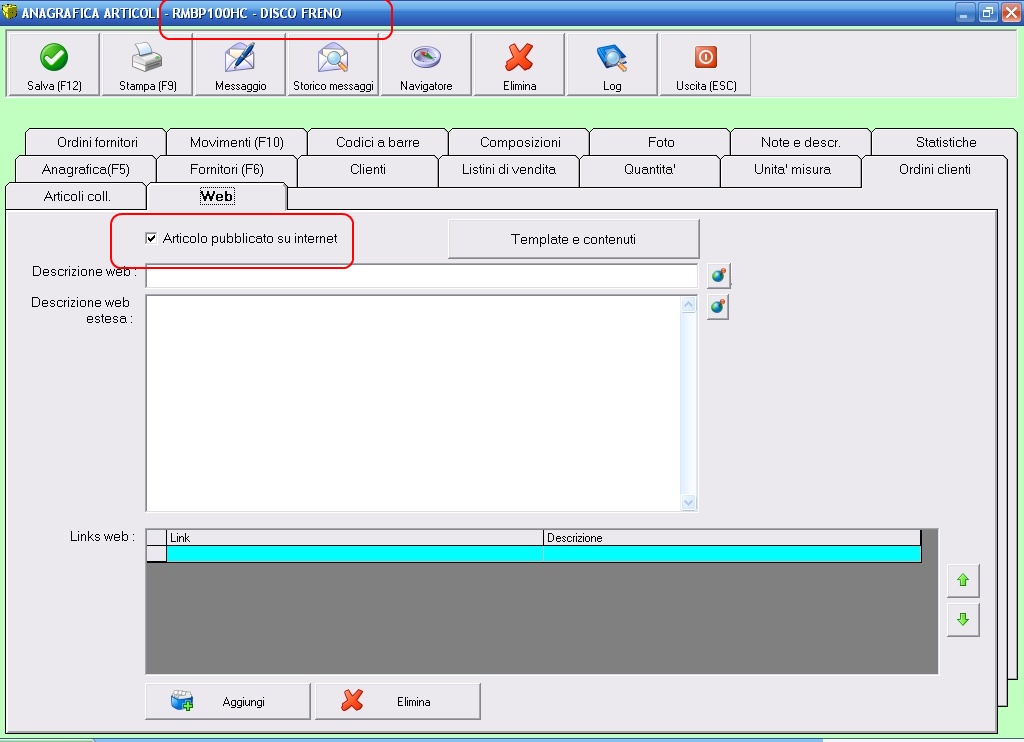
Task: Select the highlighted Descrizione cell in the first row
Action: pos(732,554)
